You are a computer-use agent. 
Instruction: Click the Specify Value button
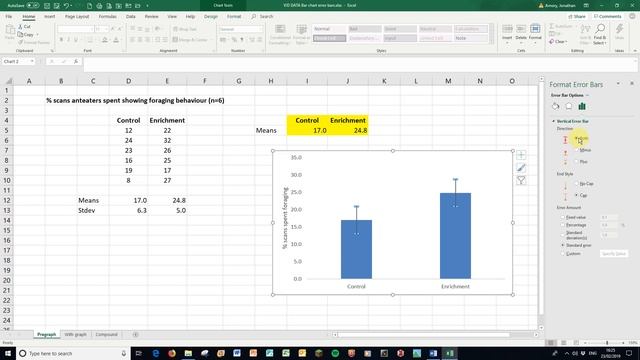coord(614,253)
